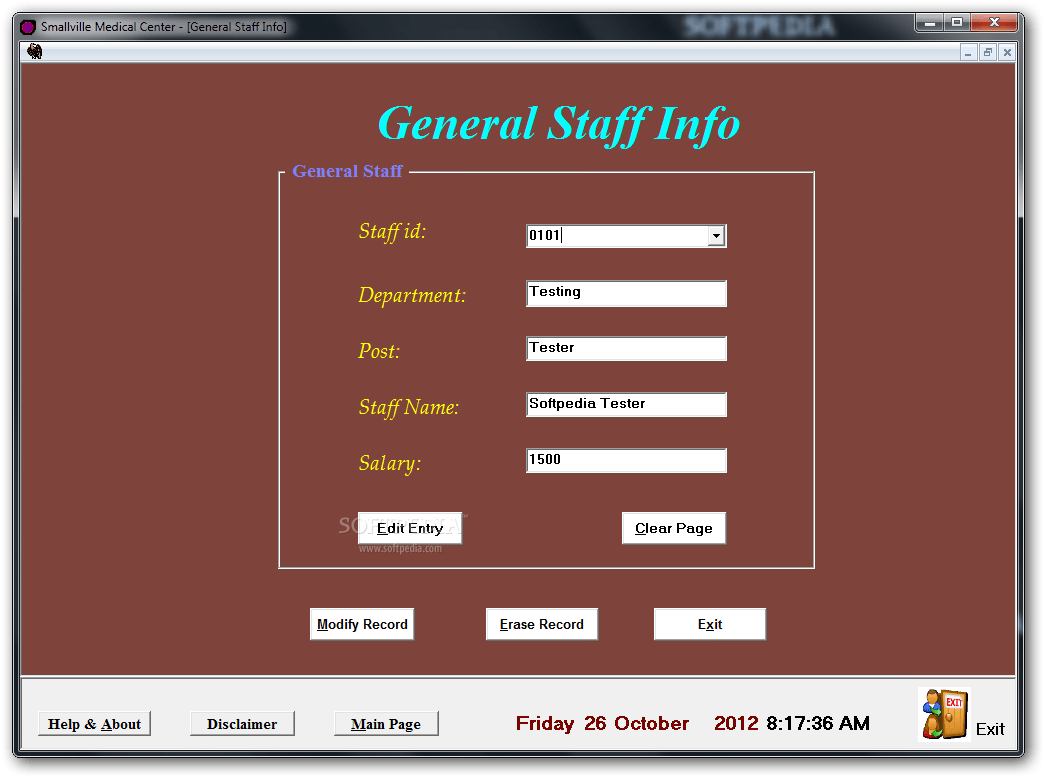Screen dimensions: 1045x778
Task: Select the Staff Name field with Softpedia Tester
Action: tap(626, 404)
